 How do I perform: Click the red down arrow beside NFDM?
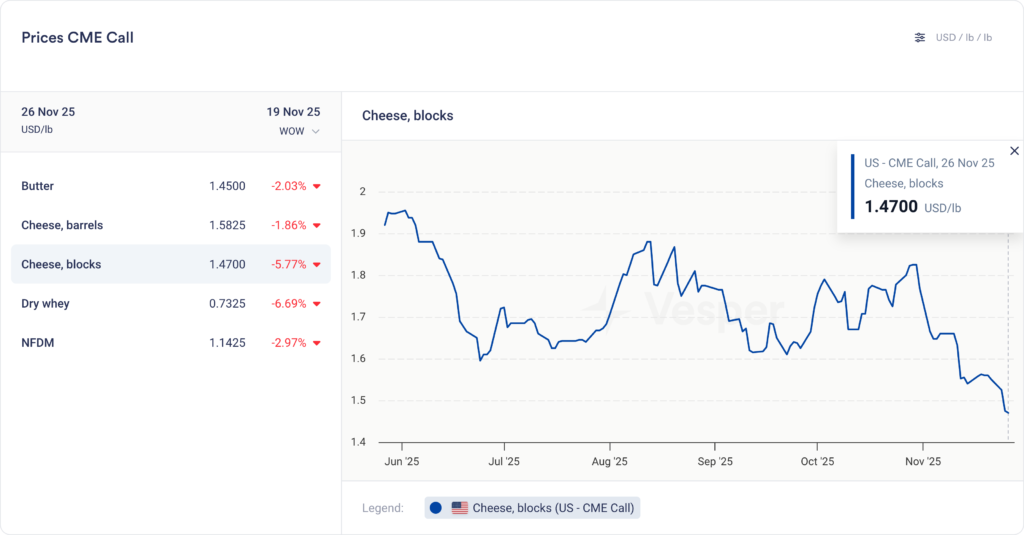[317, 343]
